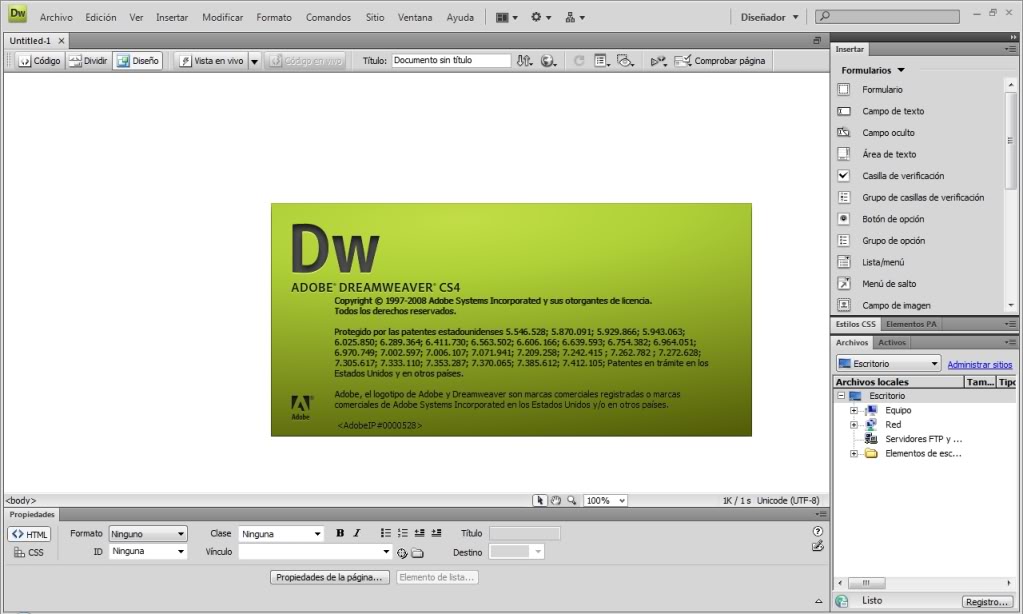Click the File management arrows icon
Screen dimensions: 1023x614
point(525,61)
